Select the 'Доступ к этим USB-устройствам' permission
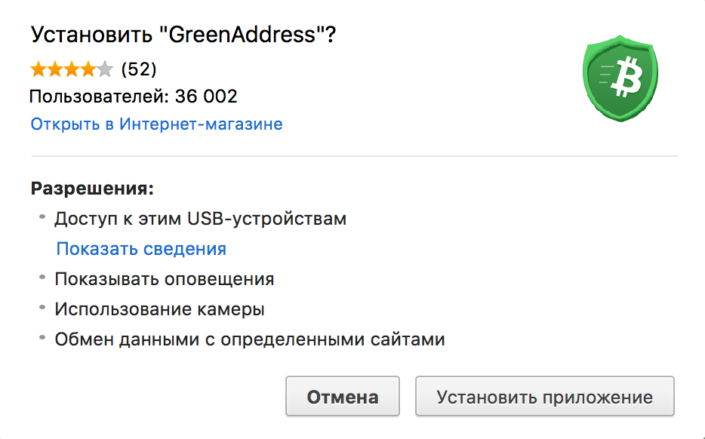 201,219
